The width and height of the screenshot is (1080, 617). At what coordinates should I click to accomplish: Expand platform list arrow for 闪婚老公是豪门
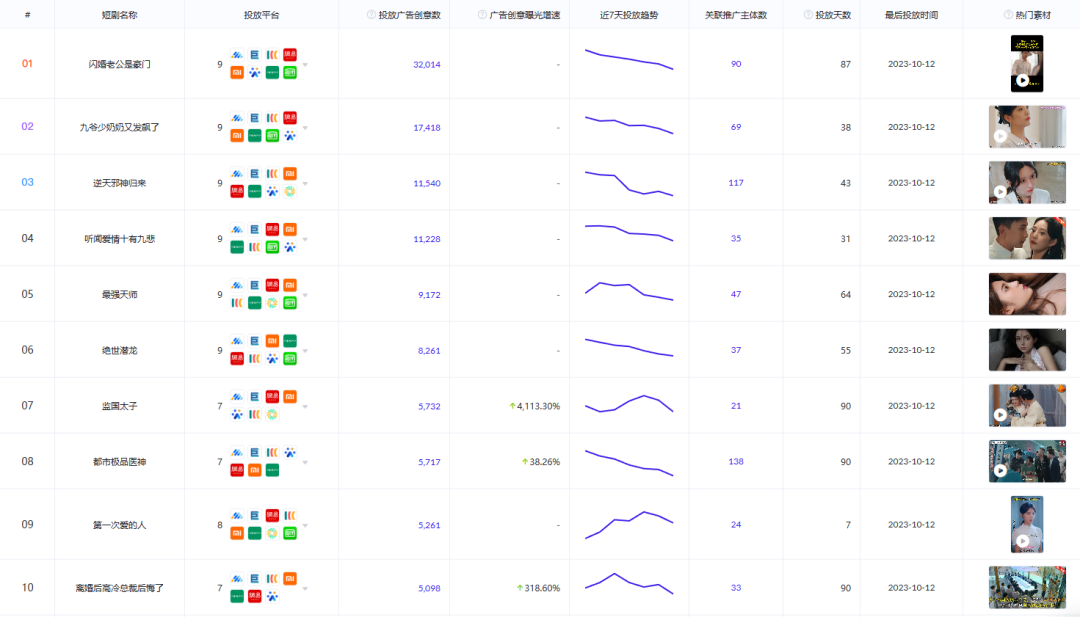click(305, 65)
